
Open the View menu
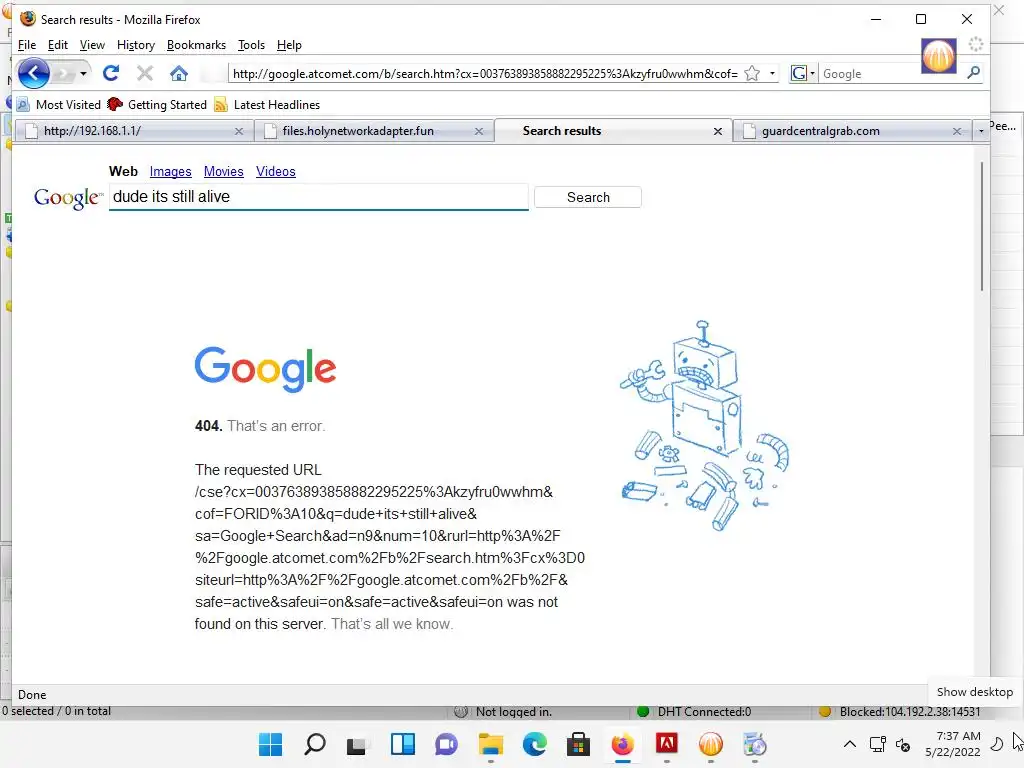[x=92, y=45]
